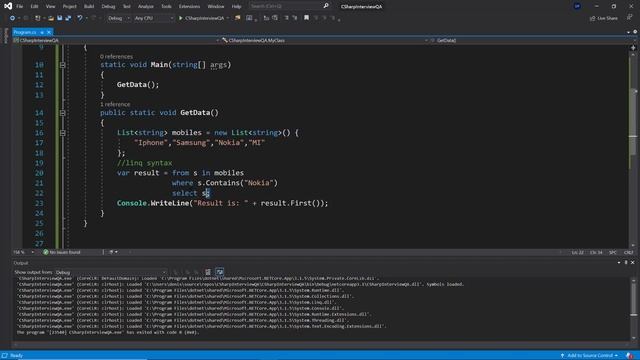The height and width of the screenshot is (360, 640).
Task: Click the "Nokia" string in Contains call
Action: 259,183
